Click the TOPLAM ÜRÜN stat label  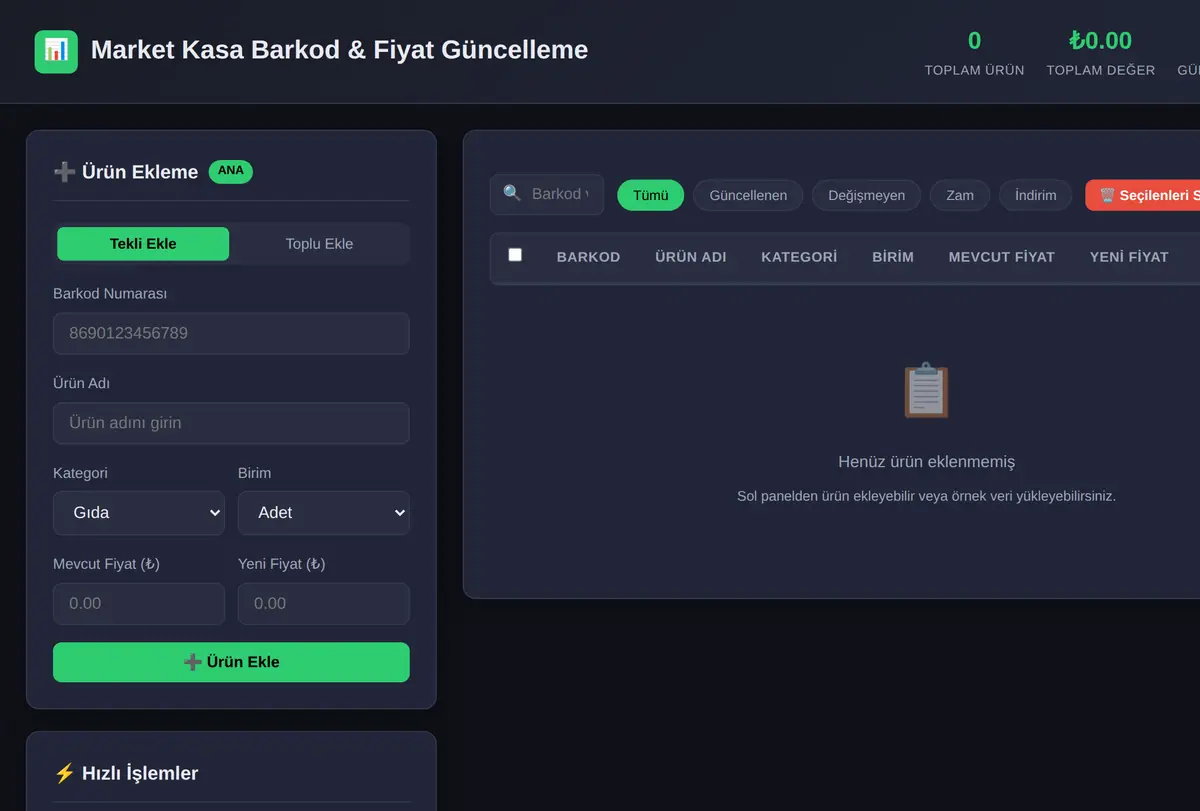point(974,70)
